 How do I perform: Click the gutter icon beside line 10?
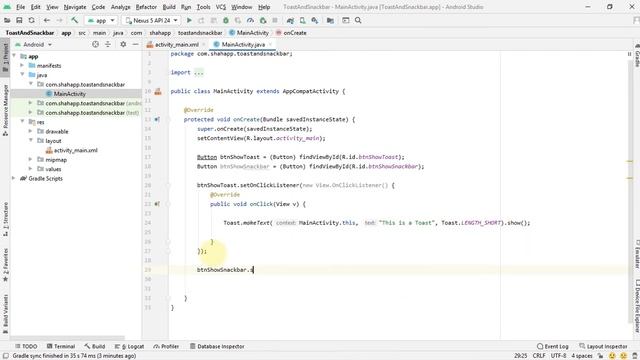(x=158, y=91)
